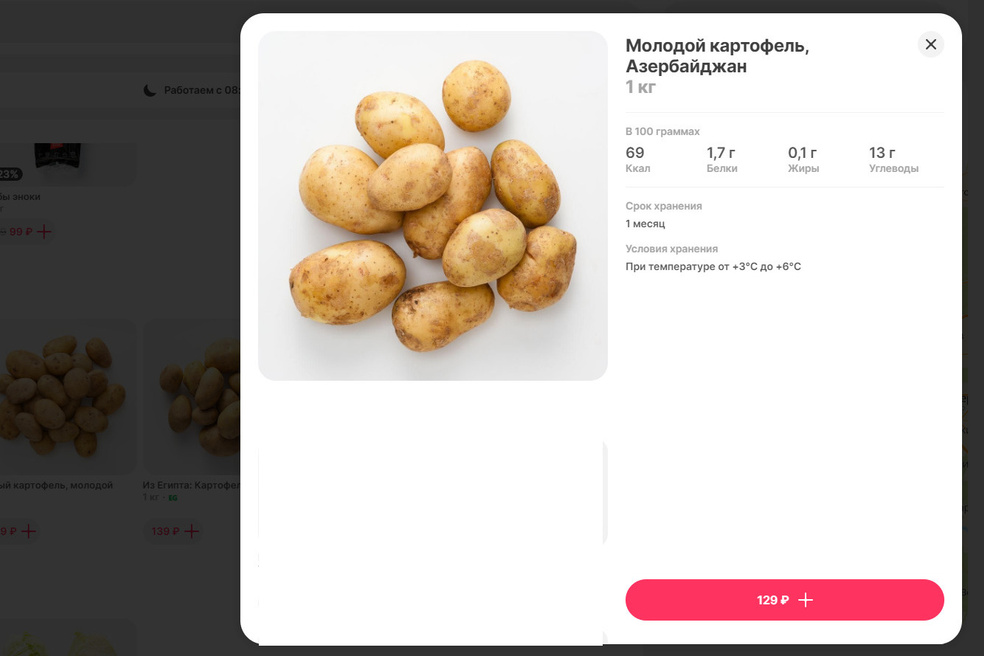
Task: Click the 69 Ккал calorie value
Action: (x=635, y=153)
